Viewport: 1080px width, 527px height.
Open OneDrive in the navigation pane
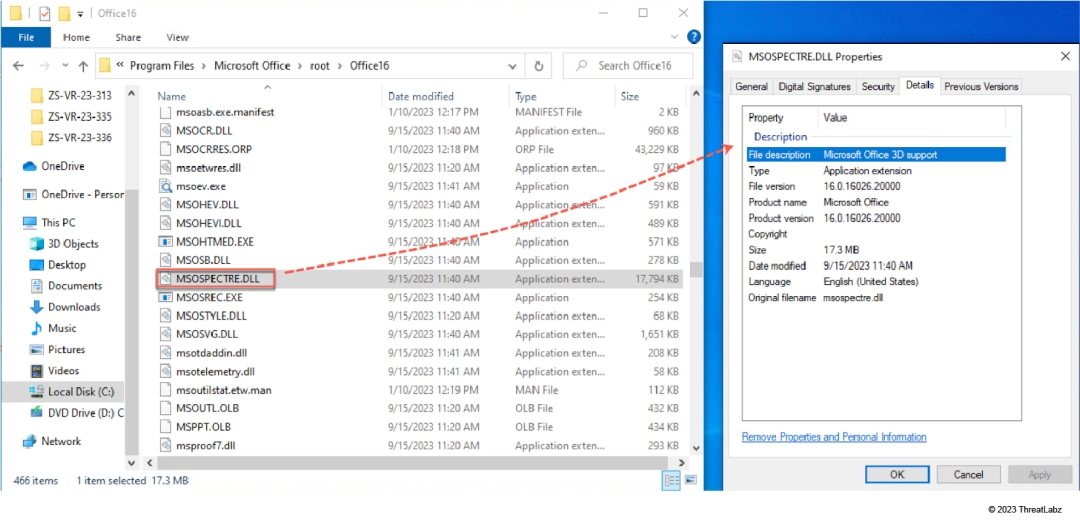point(62,166)
